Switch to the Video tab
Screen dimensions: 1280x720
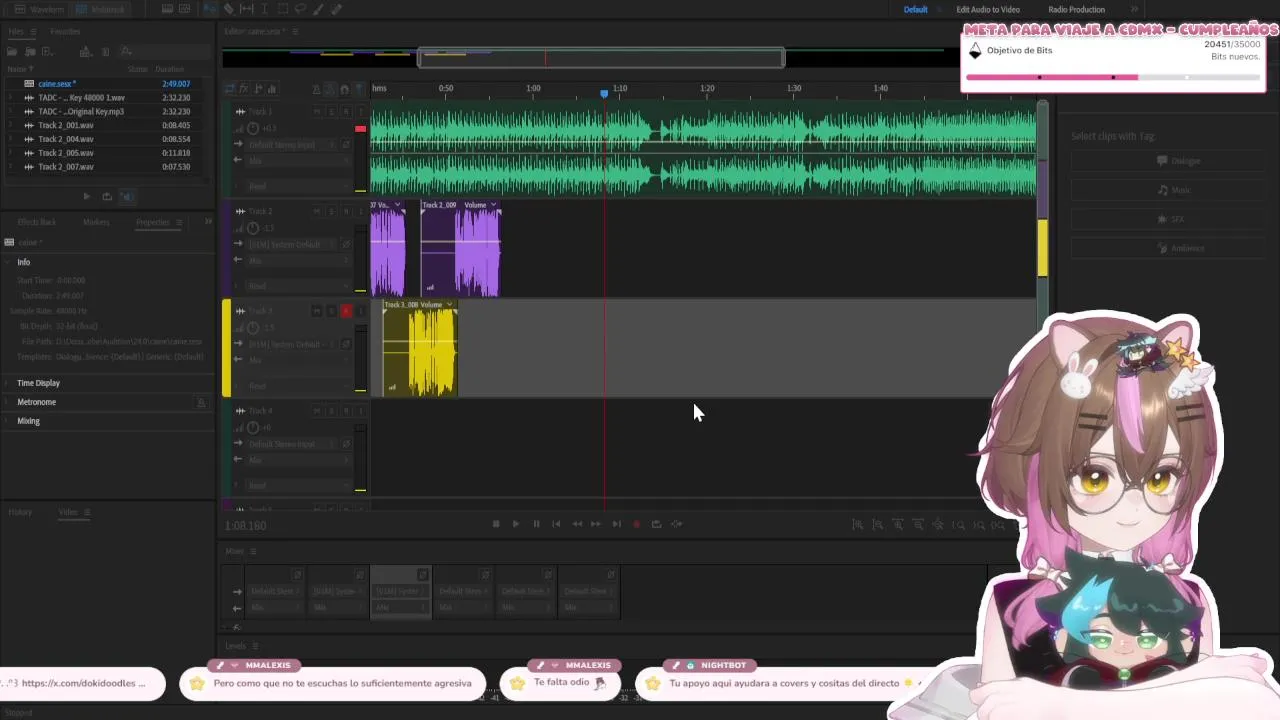pyautogui.click(x=68, y=512)
